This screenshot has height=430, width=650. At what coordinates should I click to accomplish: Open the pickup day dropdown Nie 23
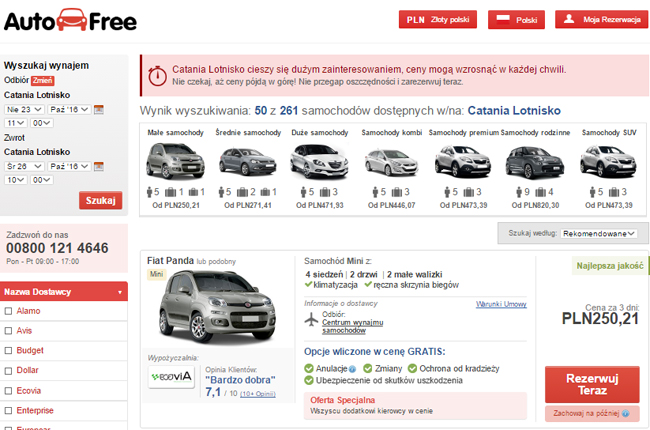click(24, 109)
